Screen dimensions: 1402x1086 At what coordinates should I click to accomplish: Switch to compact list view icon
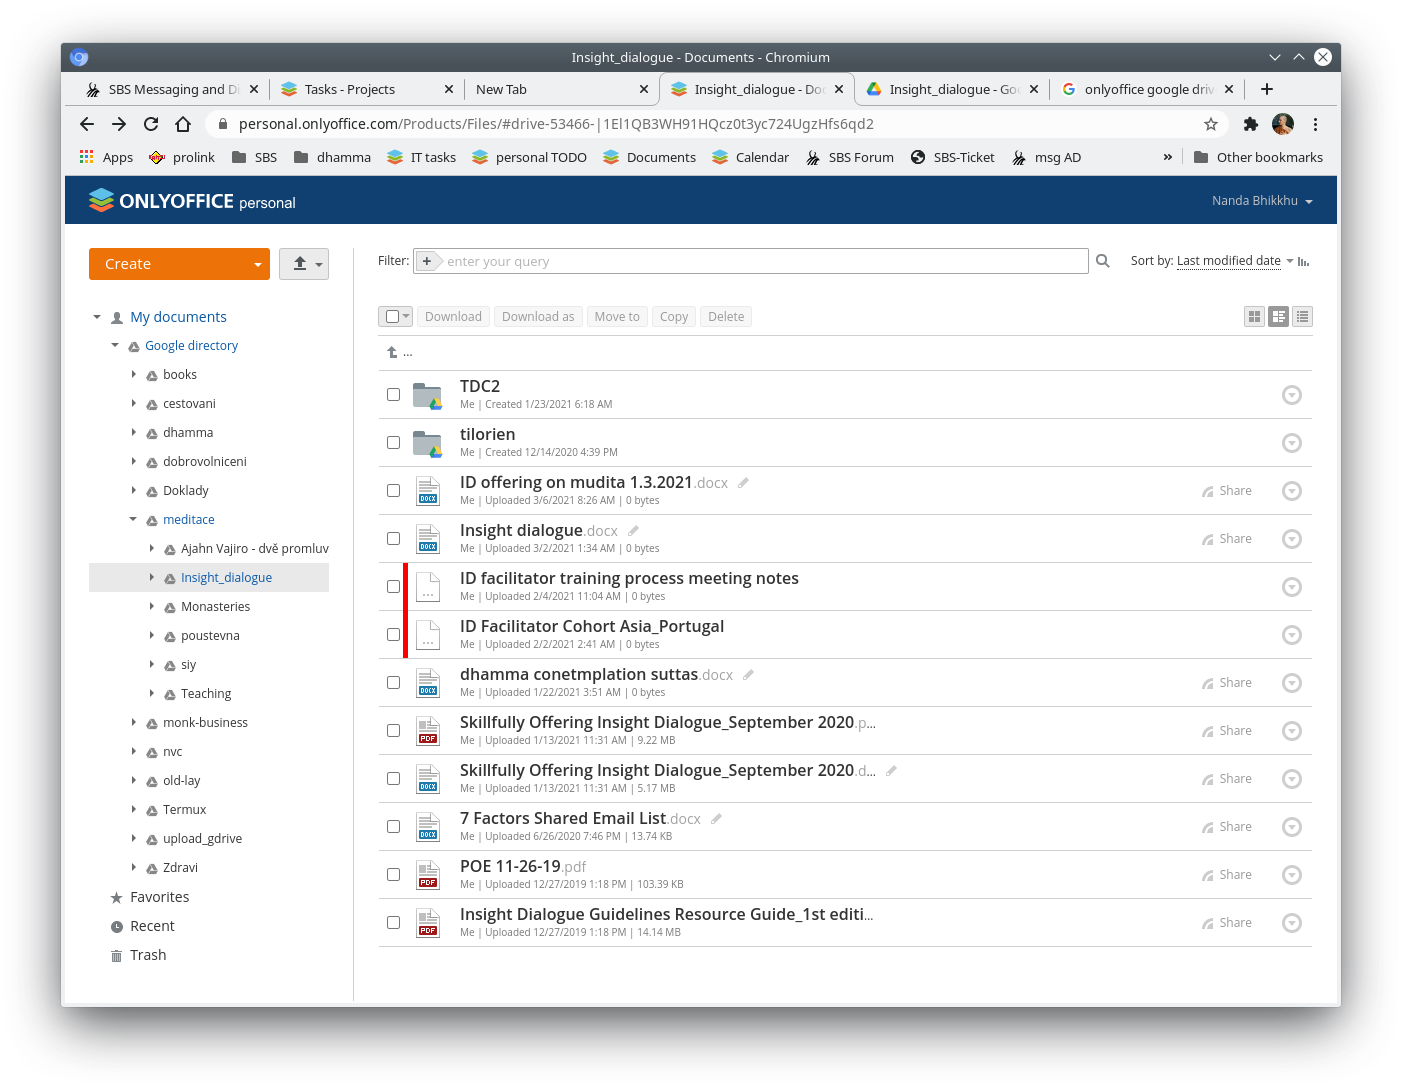point(1302,316)
